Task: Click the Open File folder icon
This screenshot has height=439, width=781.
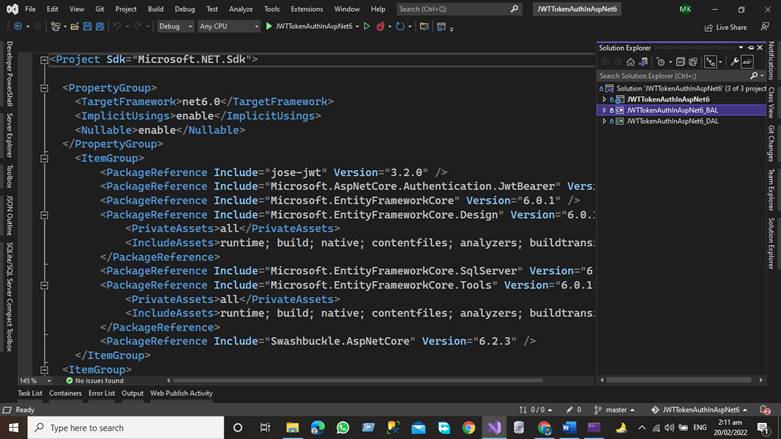Action: tap(74, 26)
